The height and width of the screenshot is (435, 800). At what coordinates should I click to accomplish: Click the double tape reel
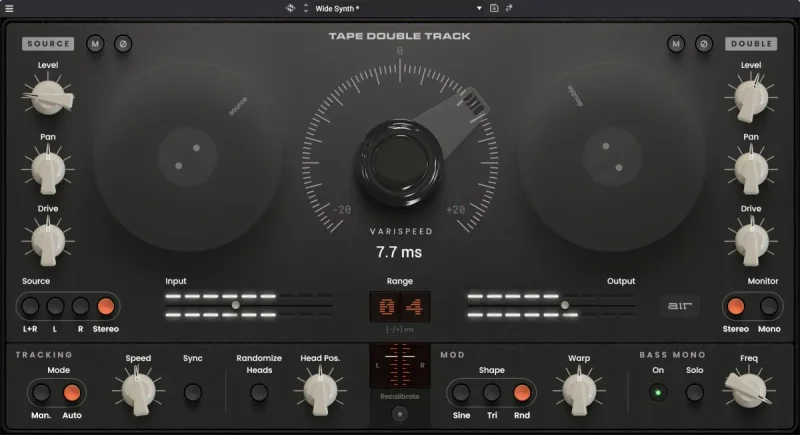[x=612, y=157]
